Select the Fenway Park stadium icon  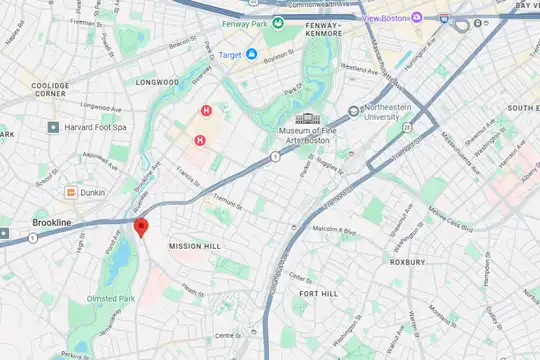coord(278,23)
